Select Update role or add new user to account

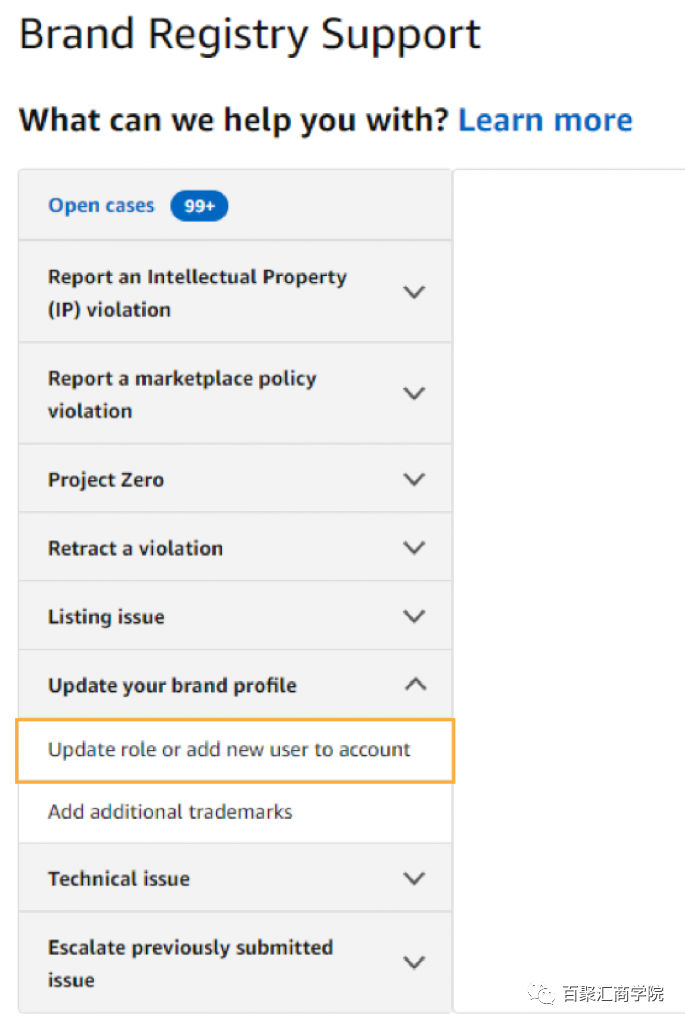[229, 749]
